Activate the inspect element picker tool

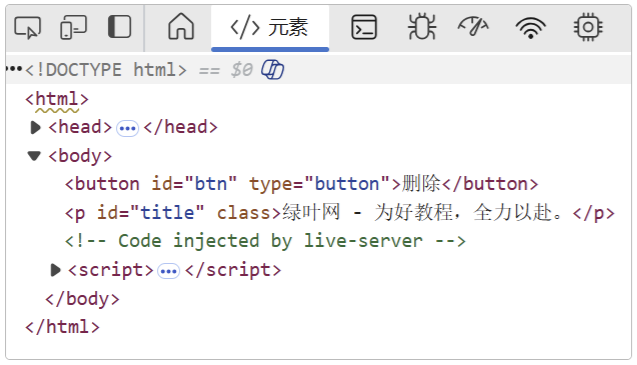28,28
